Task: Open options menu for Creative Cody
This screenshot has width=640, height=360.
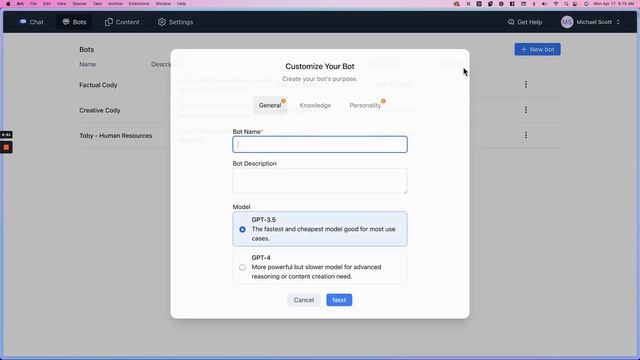Action: pos(526,110)
